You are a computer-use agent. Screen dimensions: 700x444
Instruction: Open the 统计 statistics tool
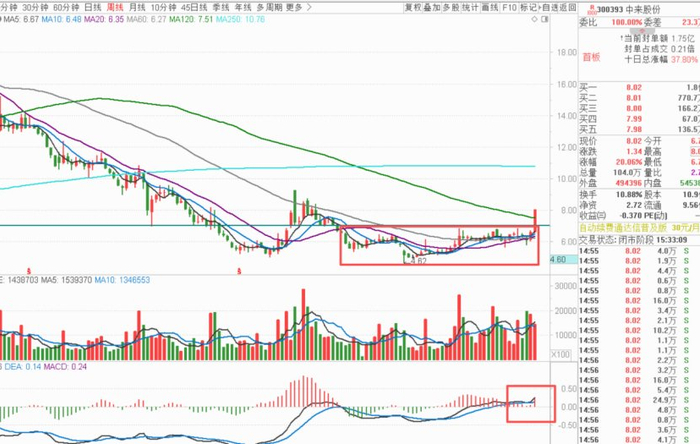471,7
